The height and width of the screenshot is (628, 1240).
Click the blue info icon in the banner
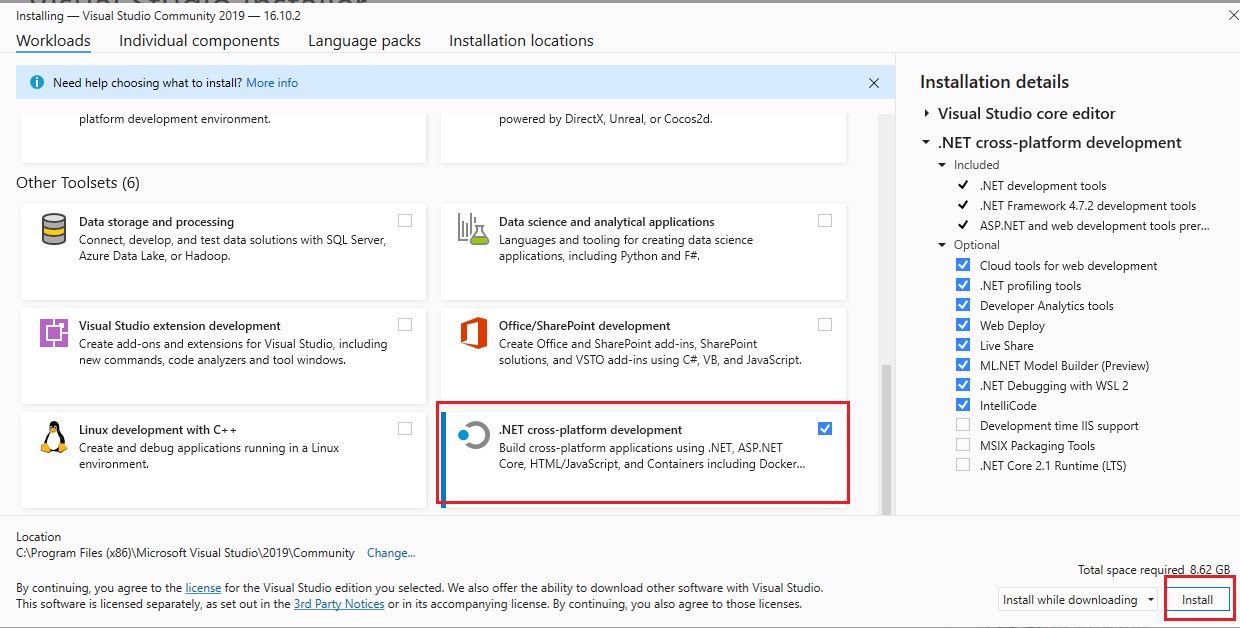tap(37, 83)
